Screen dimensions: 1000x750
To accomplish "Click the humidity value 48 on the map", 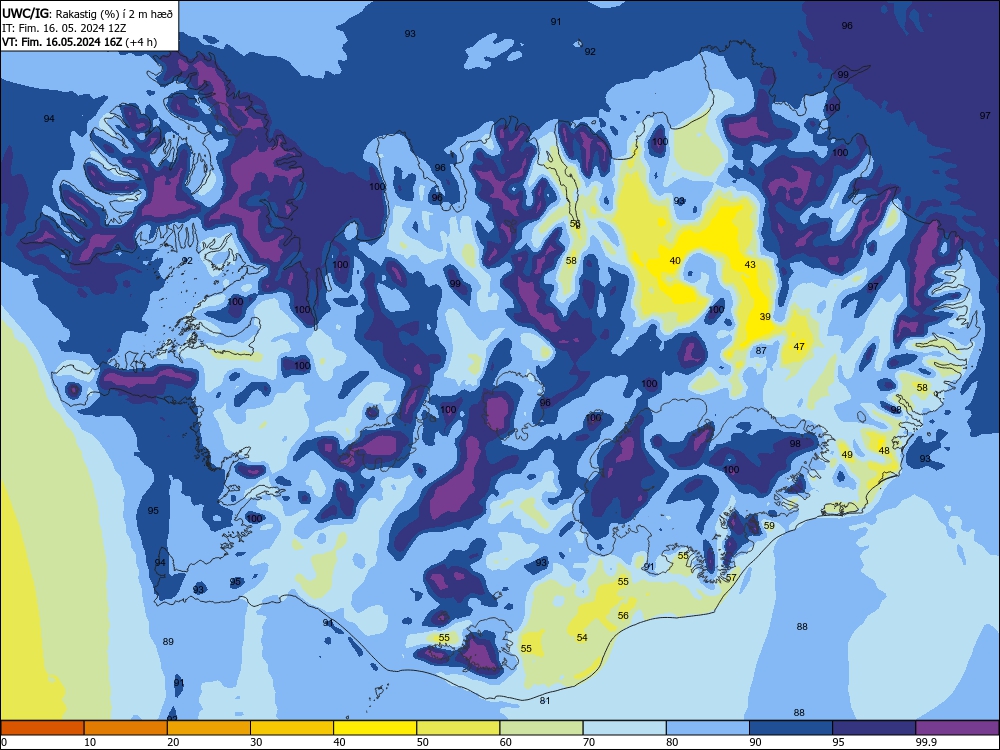I will [884, 450].
